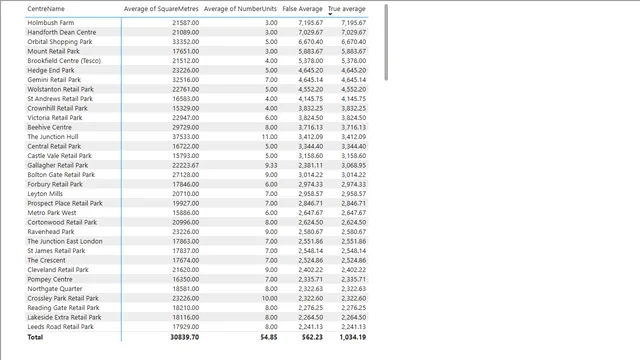Select the Crownhill Retail Park cell
640x360 pixels.
coord(57,108)
